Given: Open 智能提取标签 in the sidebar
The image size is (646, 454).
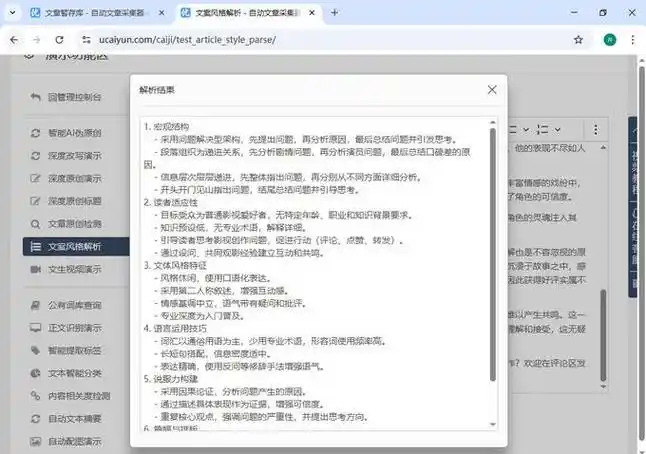Looking at the screenshot, I should coord(66,351).
